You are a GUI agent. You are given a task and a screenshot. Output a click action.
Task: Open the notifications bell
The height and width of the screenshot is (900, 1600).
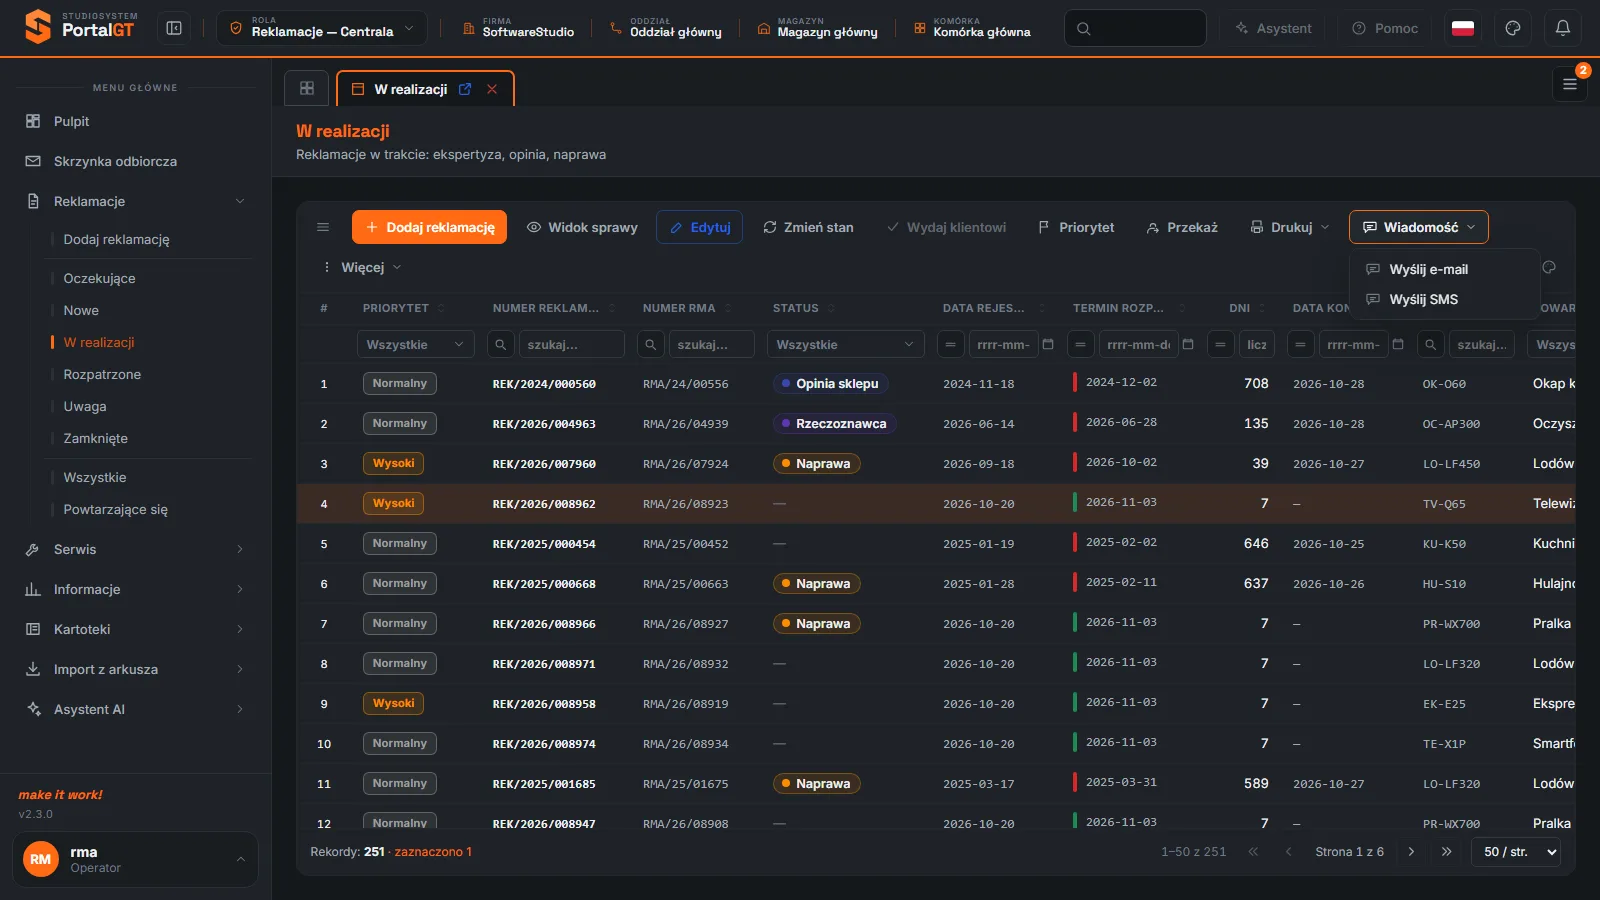point(1563,28)
